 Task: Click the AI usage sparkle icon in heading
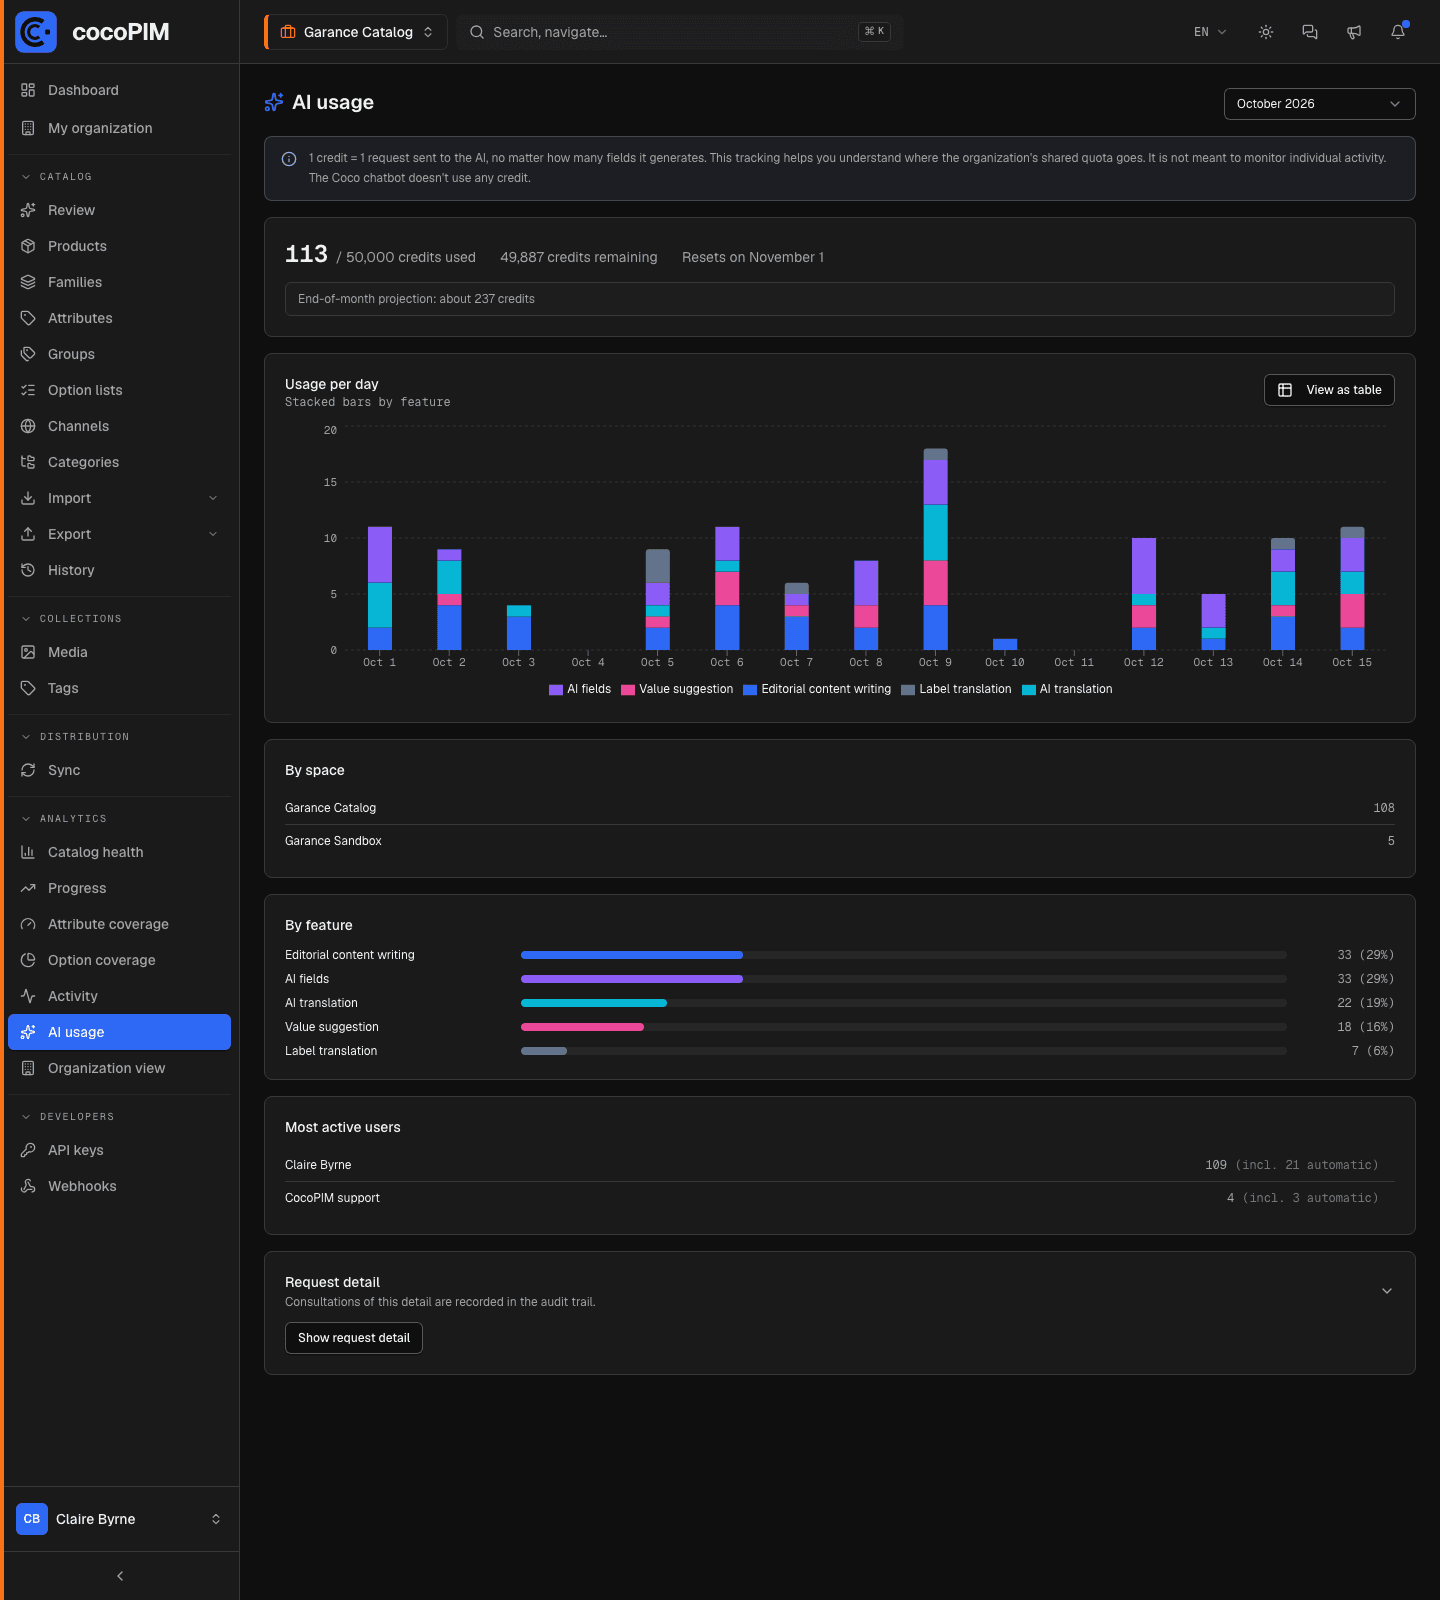click(274, 102)
